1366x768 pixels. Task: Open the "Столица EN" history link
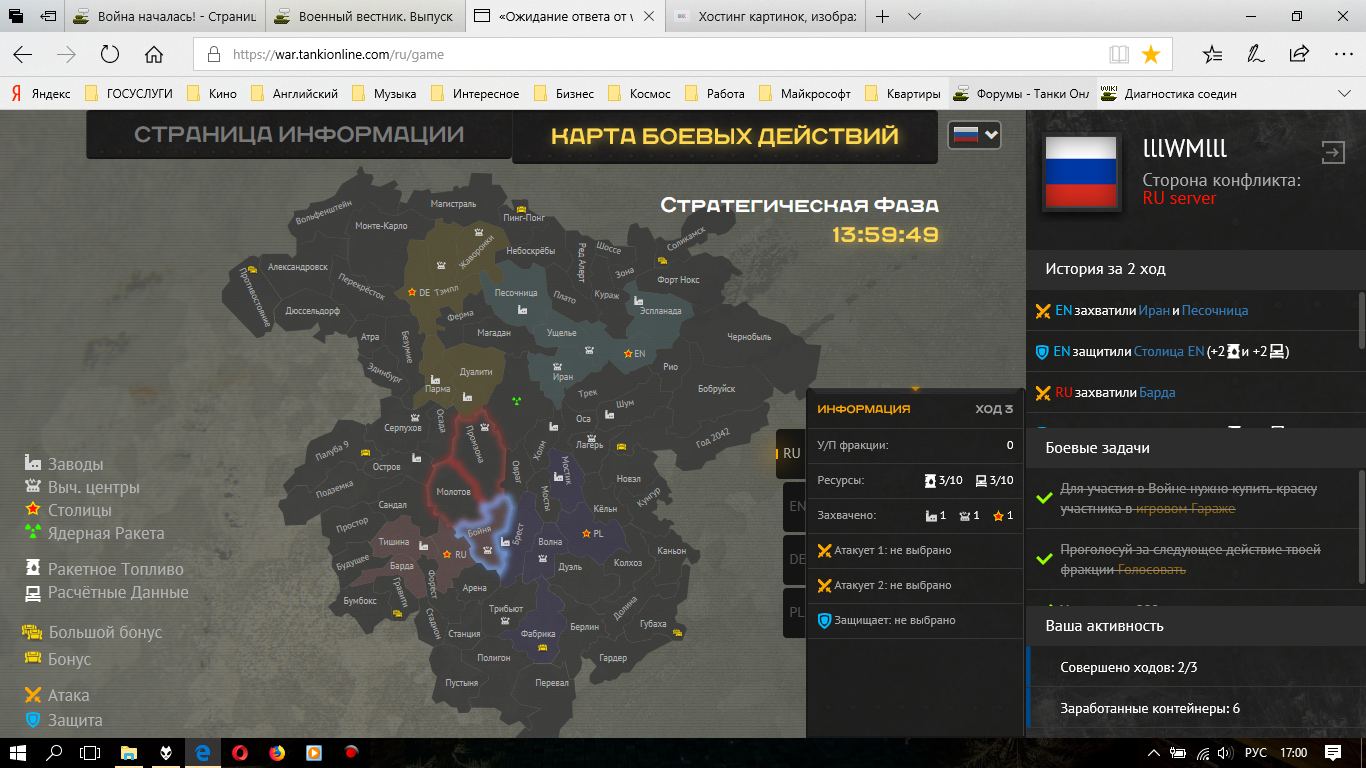(1170, 352)
